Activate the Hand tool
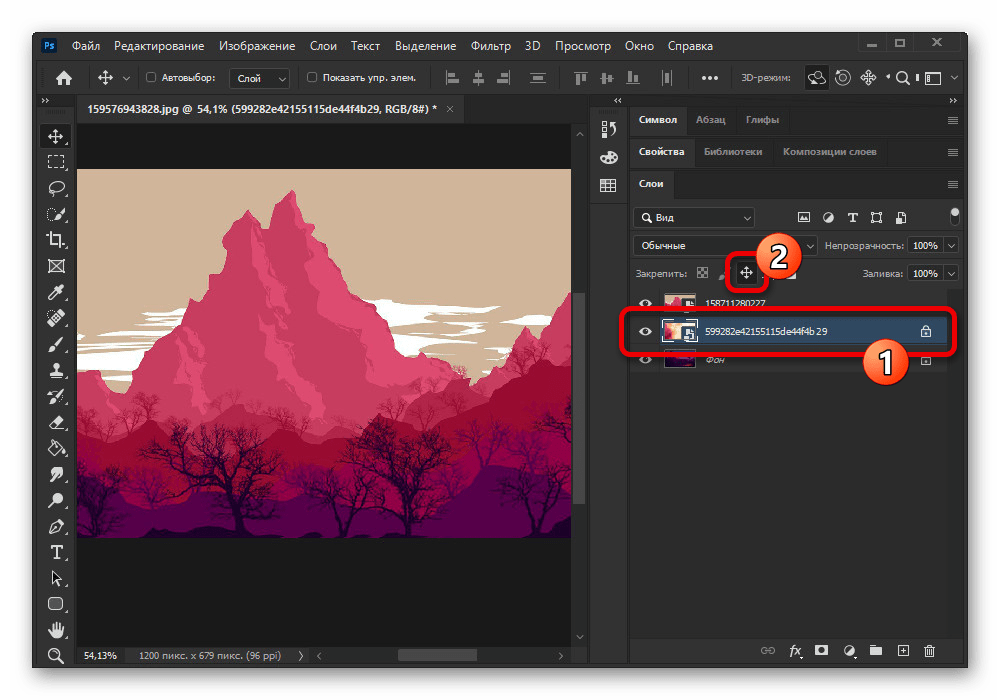Viewport: 1000px width, 700px height. 56,630
